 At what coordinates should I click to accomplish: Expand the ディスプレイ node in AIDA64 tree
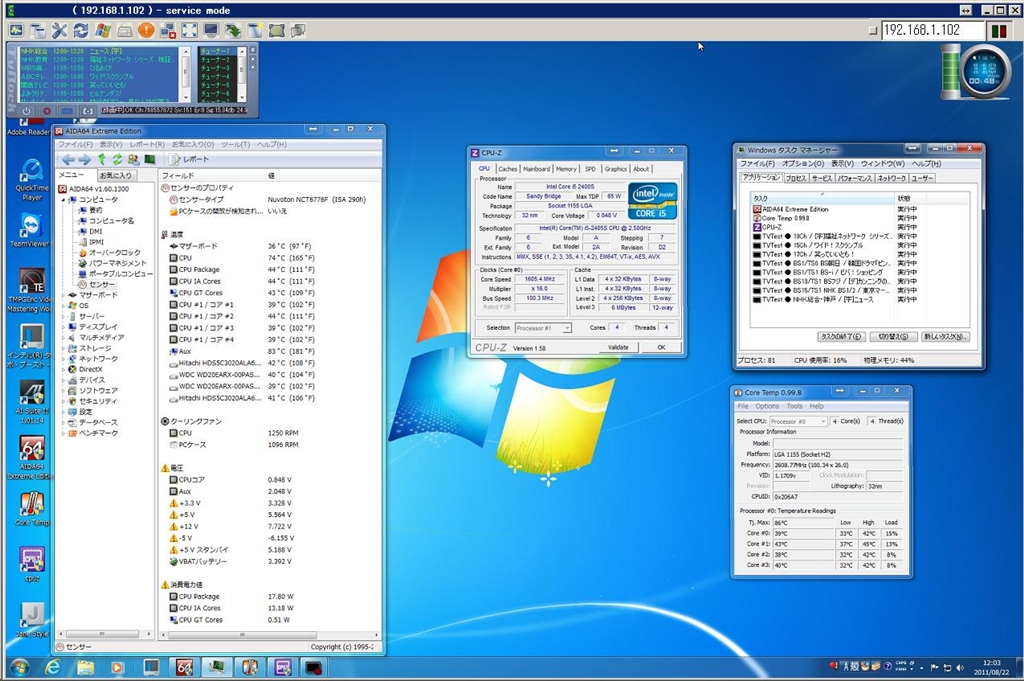point(64,327)
